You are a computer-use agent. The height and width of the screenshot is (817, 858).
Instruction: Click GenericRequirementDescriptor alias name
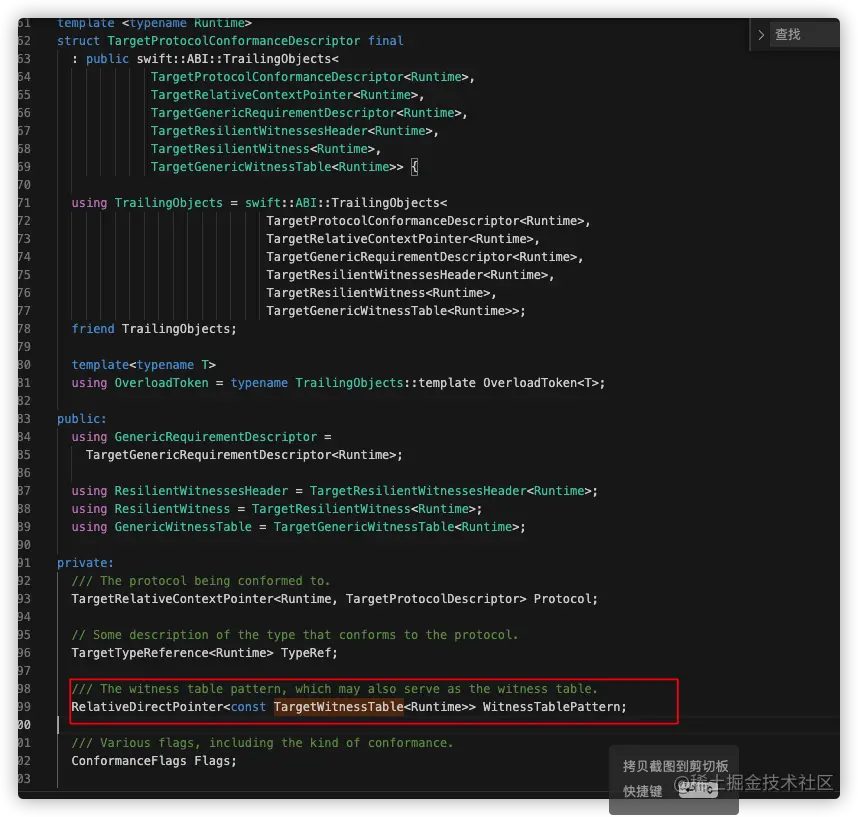(216, 437)
